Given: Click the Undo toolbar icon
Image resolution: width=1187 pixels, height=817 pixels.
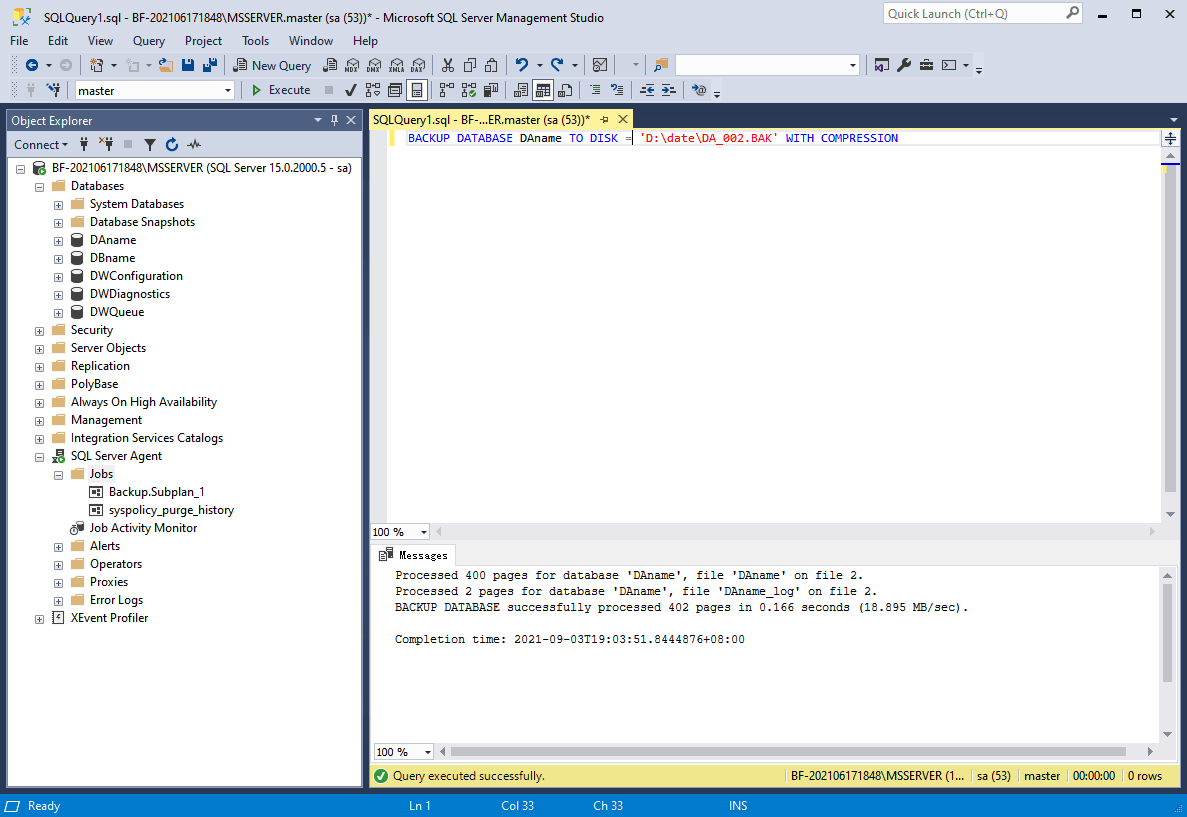Looking at the screenshot, I should pyautogui.click(x=521, y=65).
